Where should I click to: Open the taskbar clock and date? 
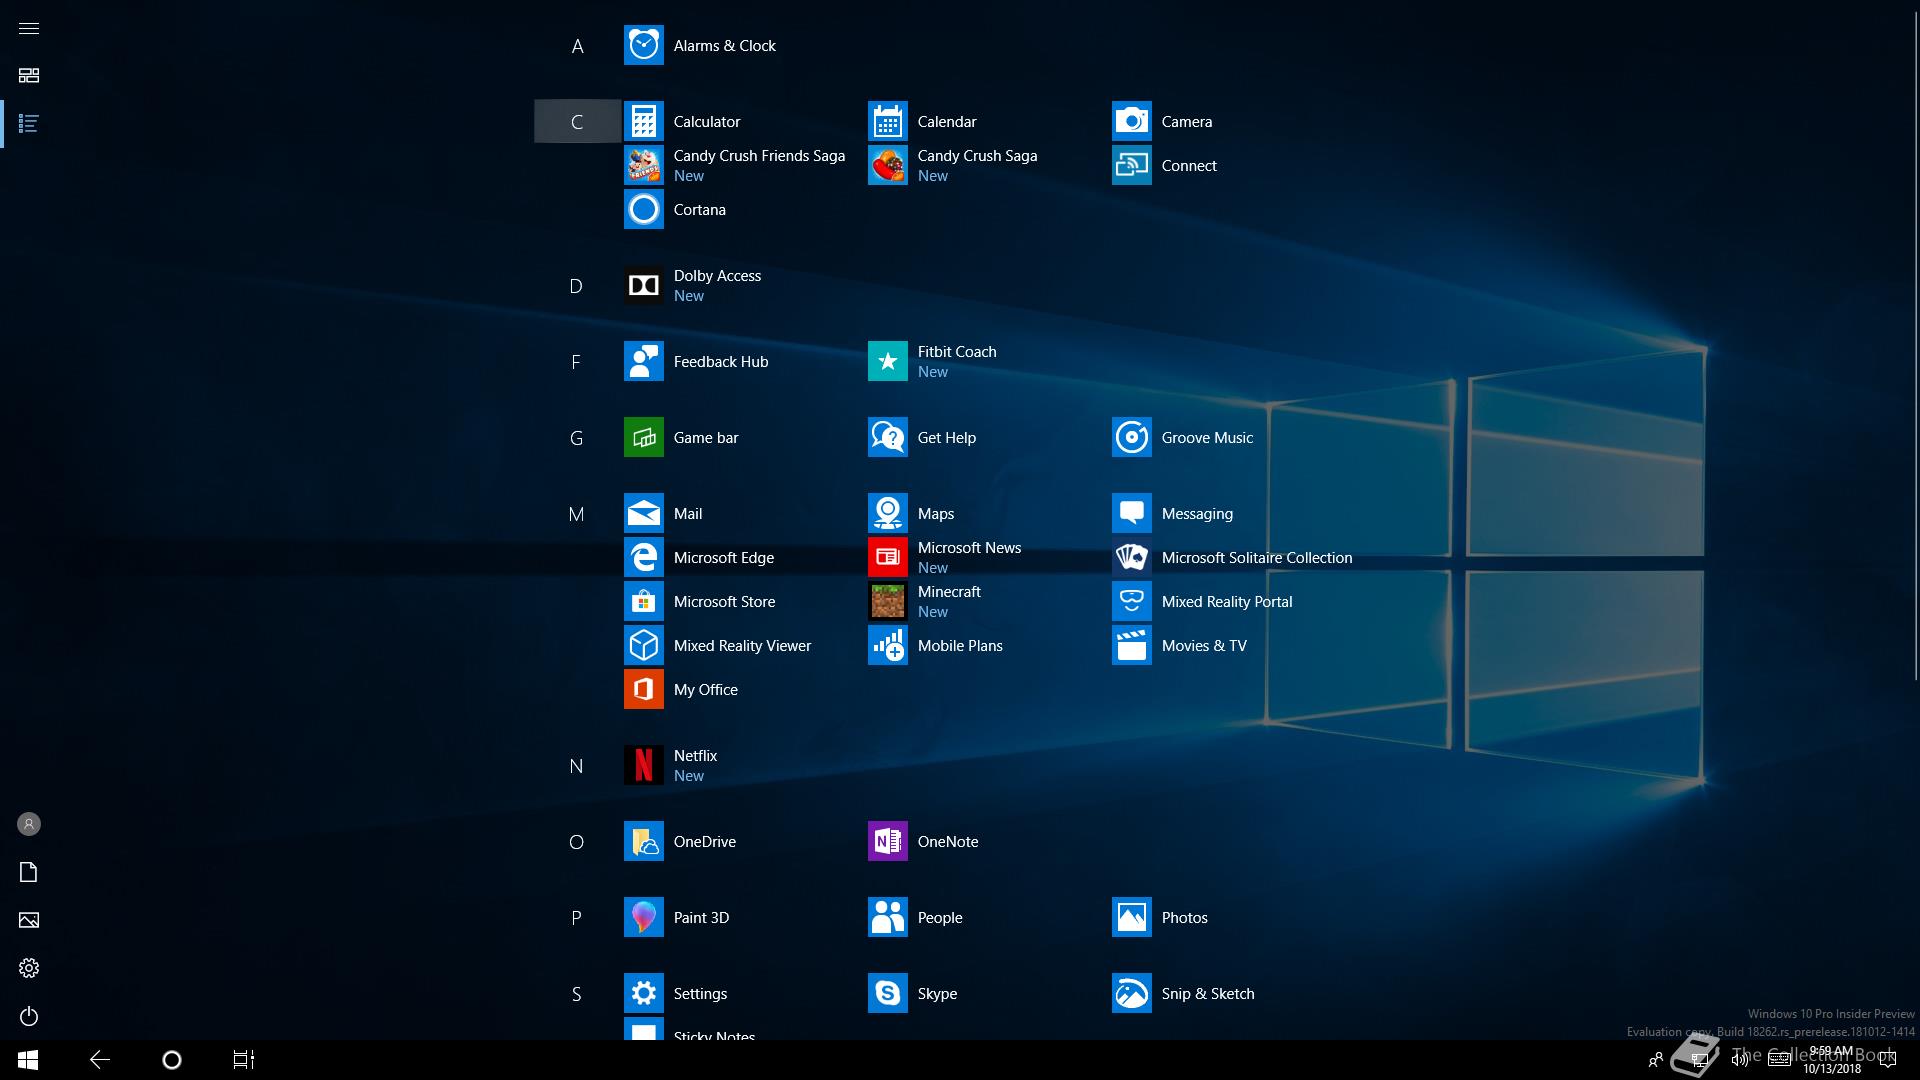1831,1060
